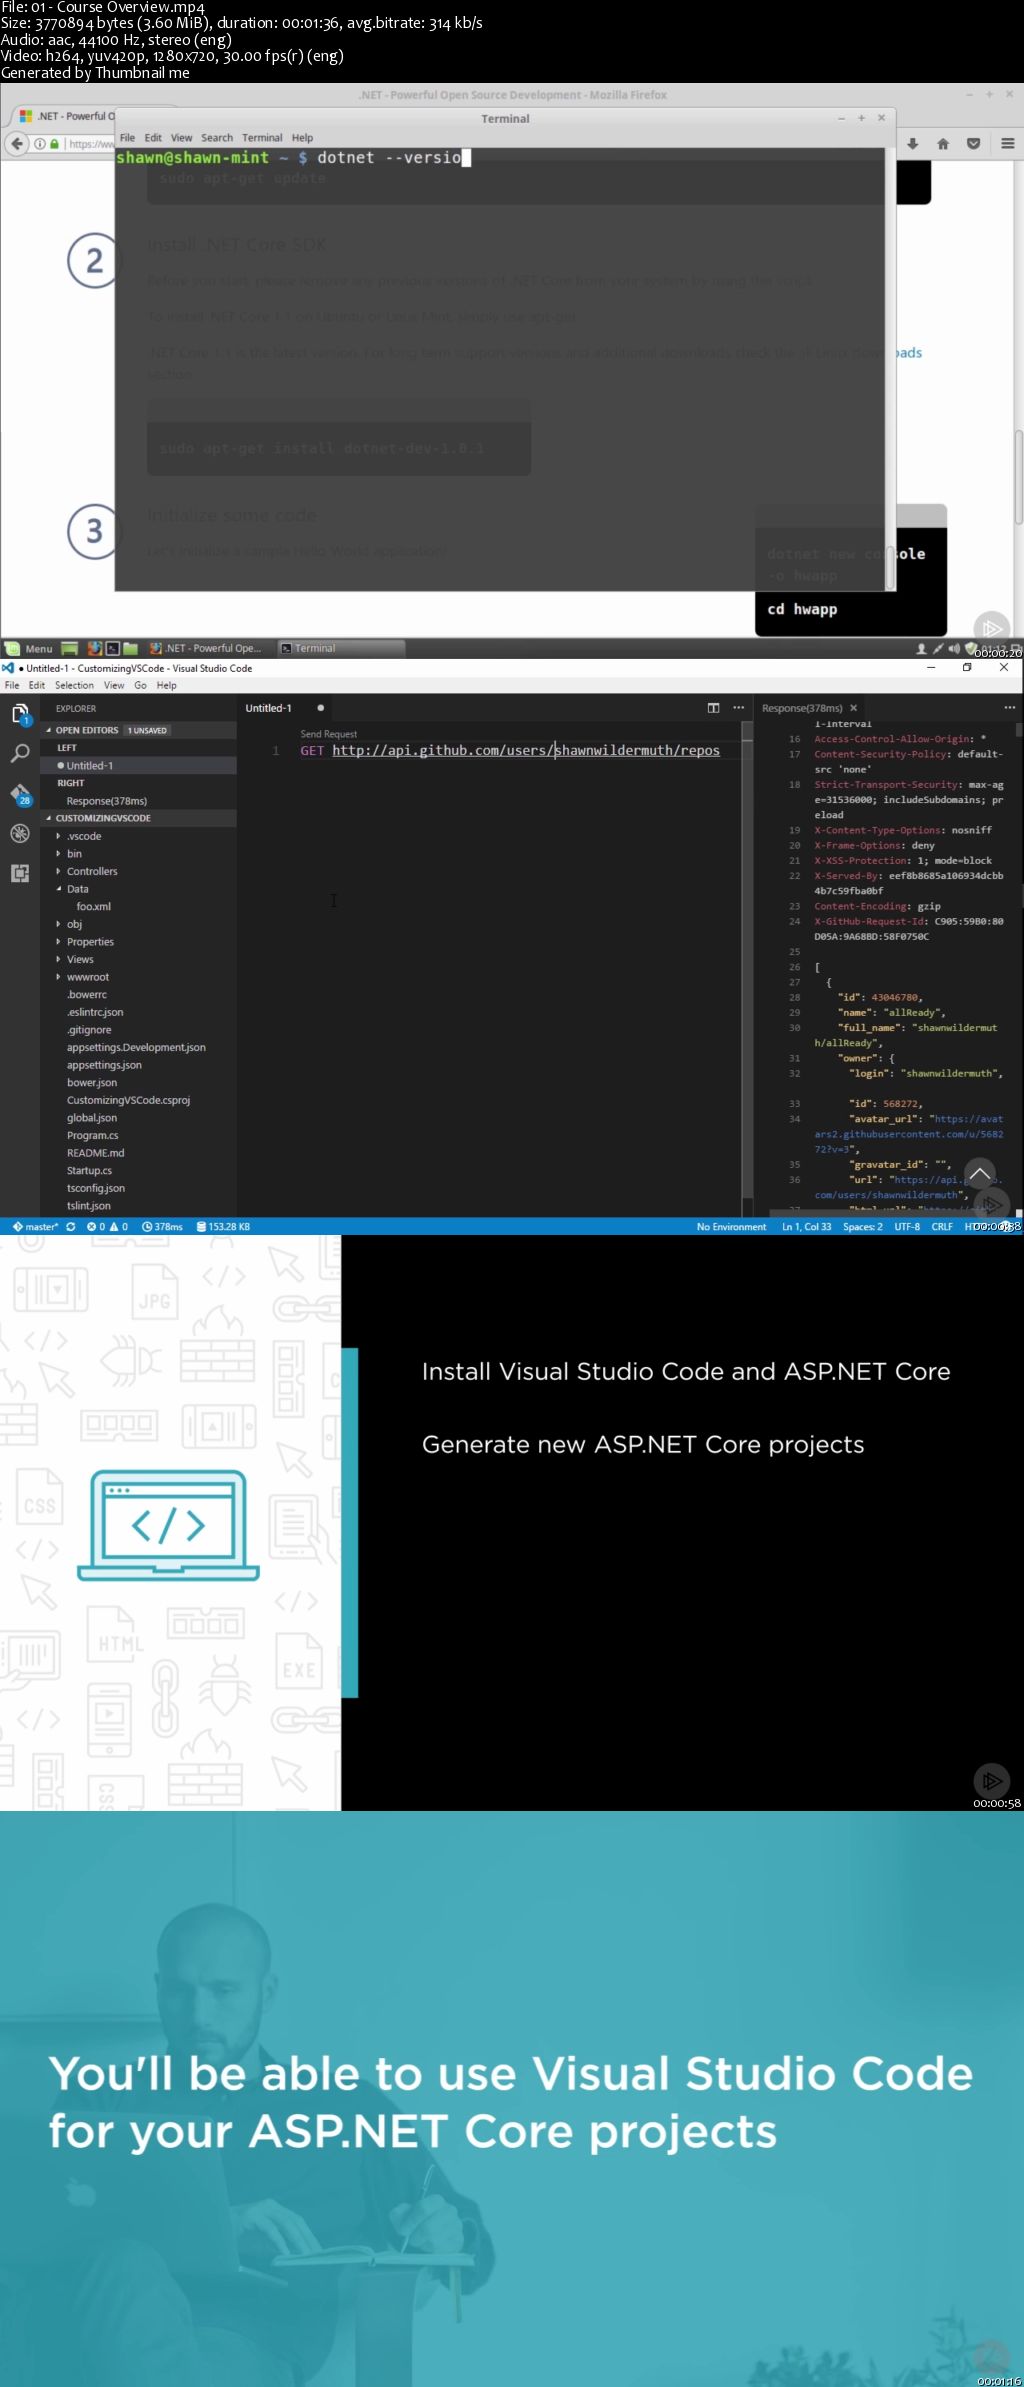
Task: Click the site info lock icon in Firefox
Action: 54,144
